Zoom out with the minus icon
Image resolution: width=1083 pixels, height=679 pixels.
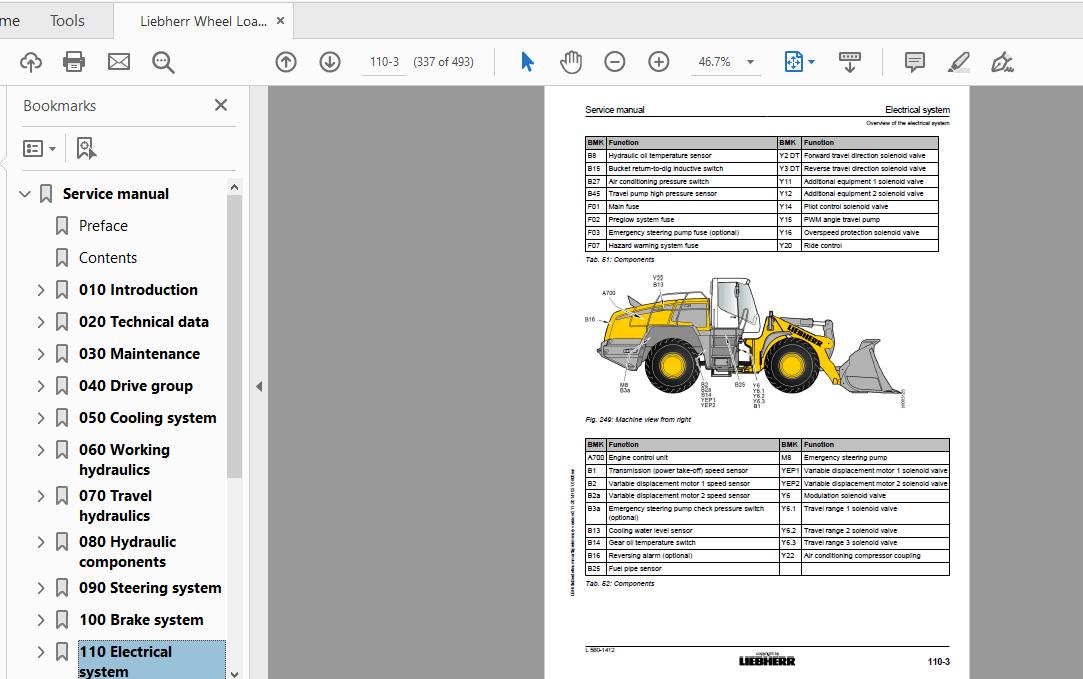pyautogui.click(x=614, y=61)
